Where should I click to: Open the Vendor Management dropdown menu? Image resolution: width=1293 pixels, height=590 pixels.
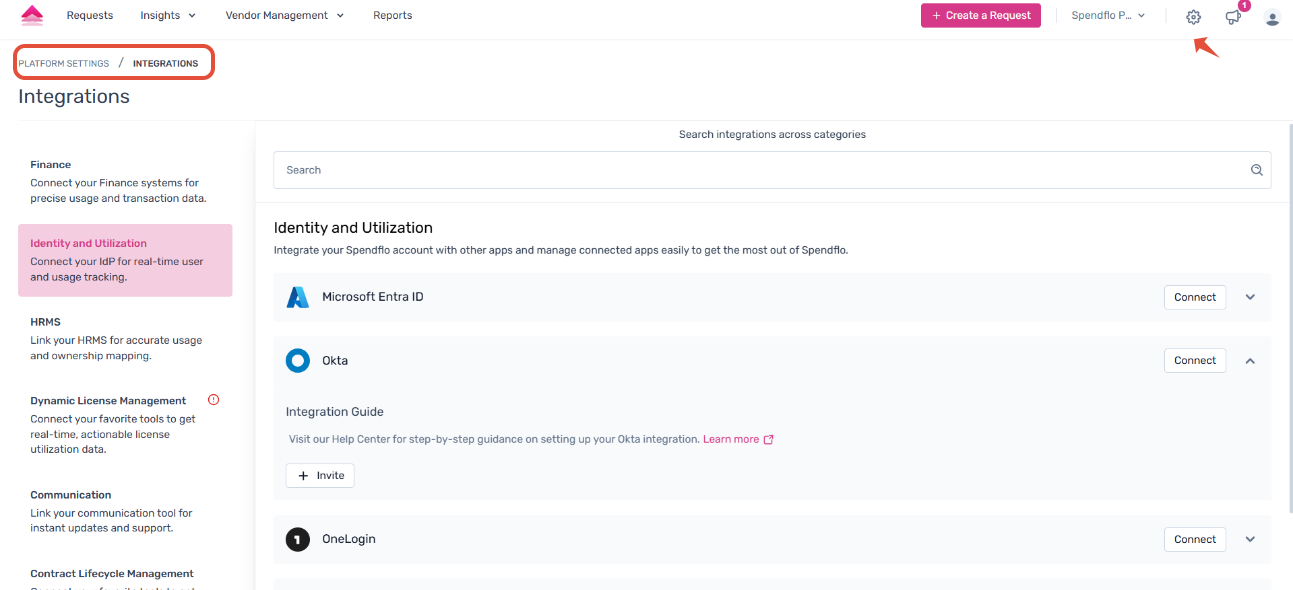(x=284, y=15)
